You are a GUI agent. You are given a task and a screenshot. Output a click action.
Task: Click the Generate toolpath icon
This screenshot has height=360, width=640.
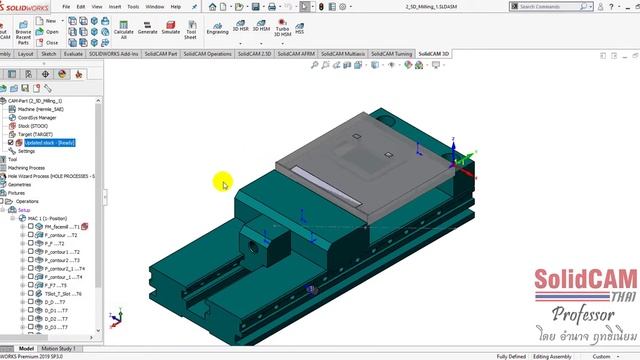pos(147,28)
